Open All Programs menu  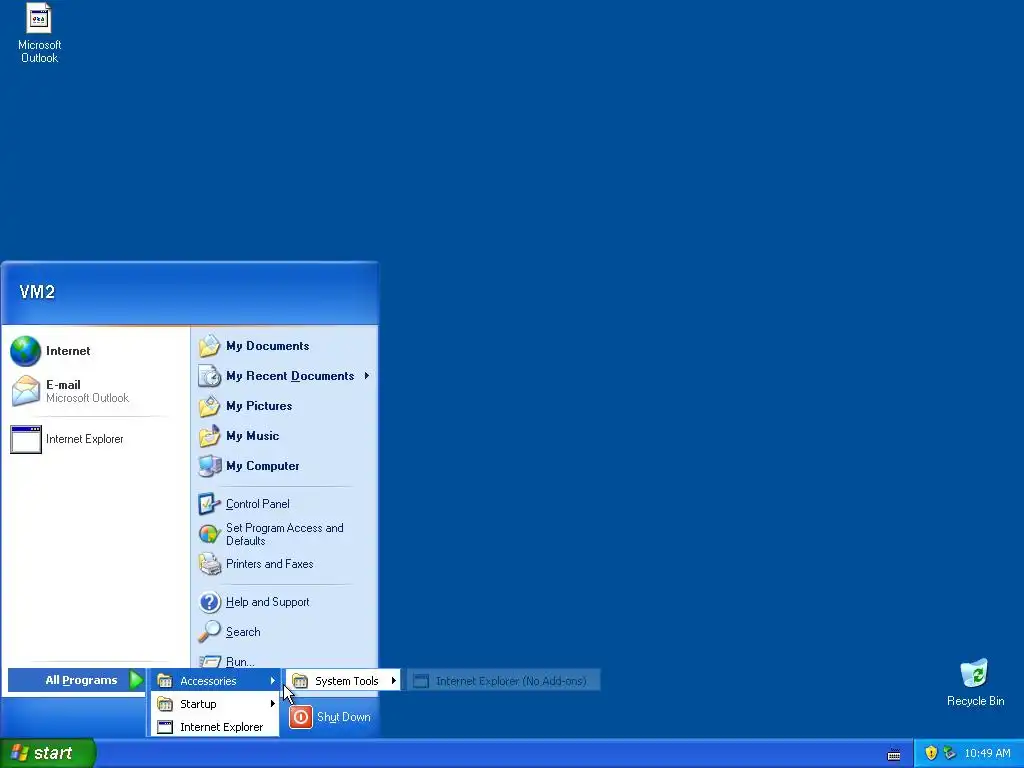pyautogui.click(x=76, y=680)
